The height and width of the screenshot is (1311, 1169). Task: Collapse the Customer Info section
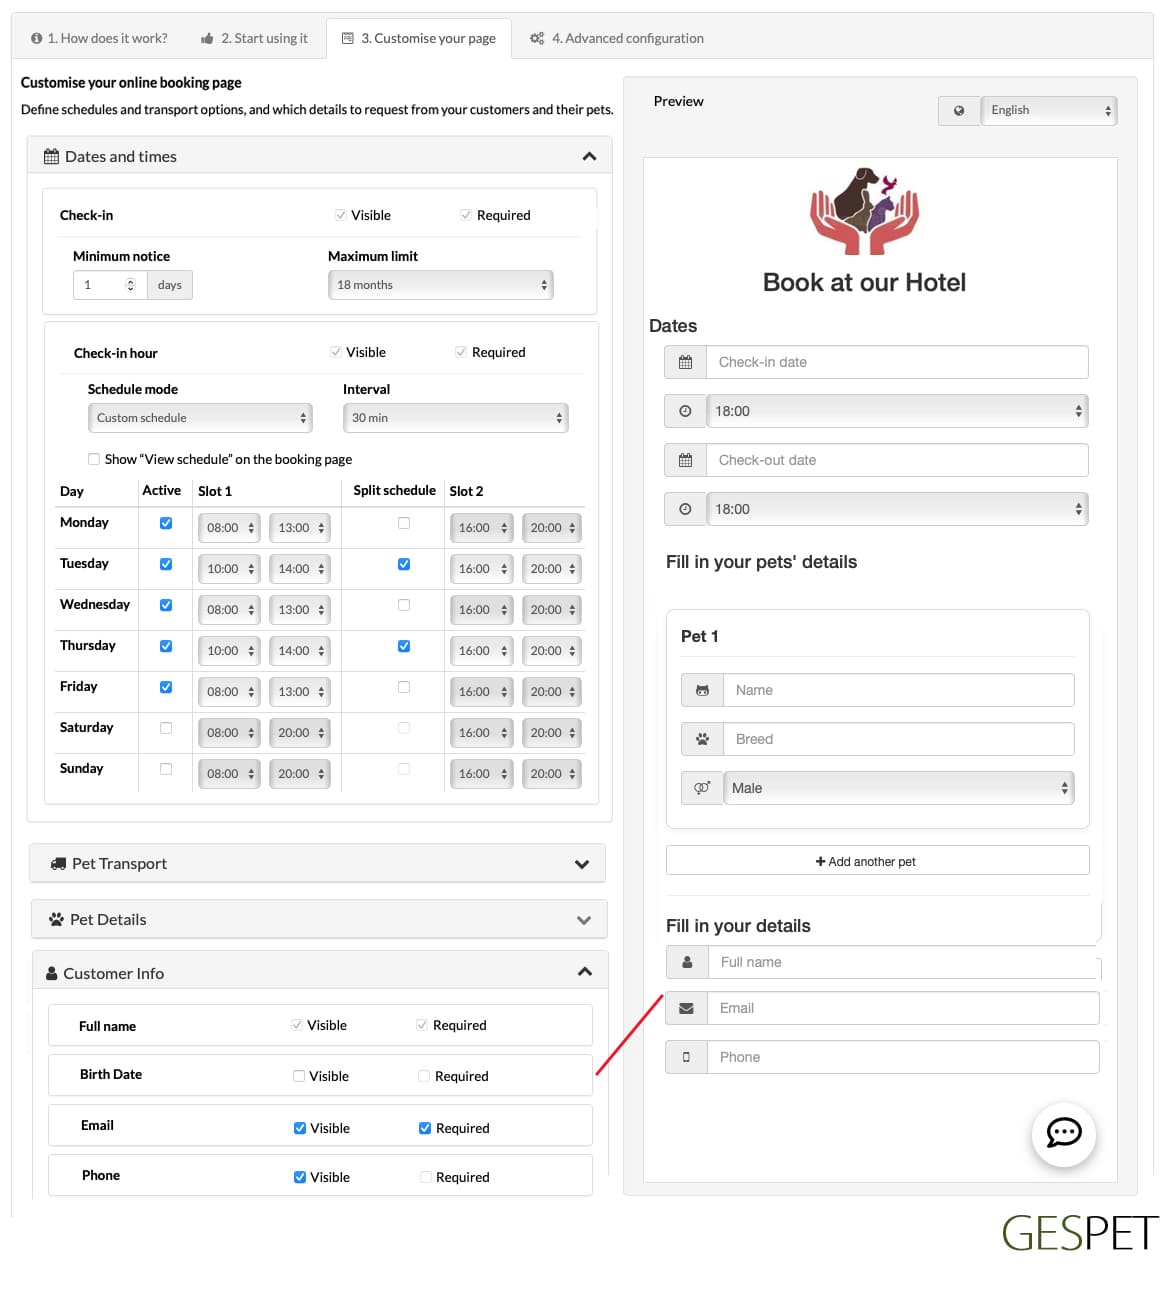click(x=585, y=973)
